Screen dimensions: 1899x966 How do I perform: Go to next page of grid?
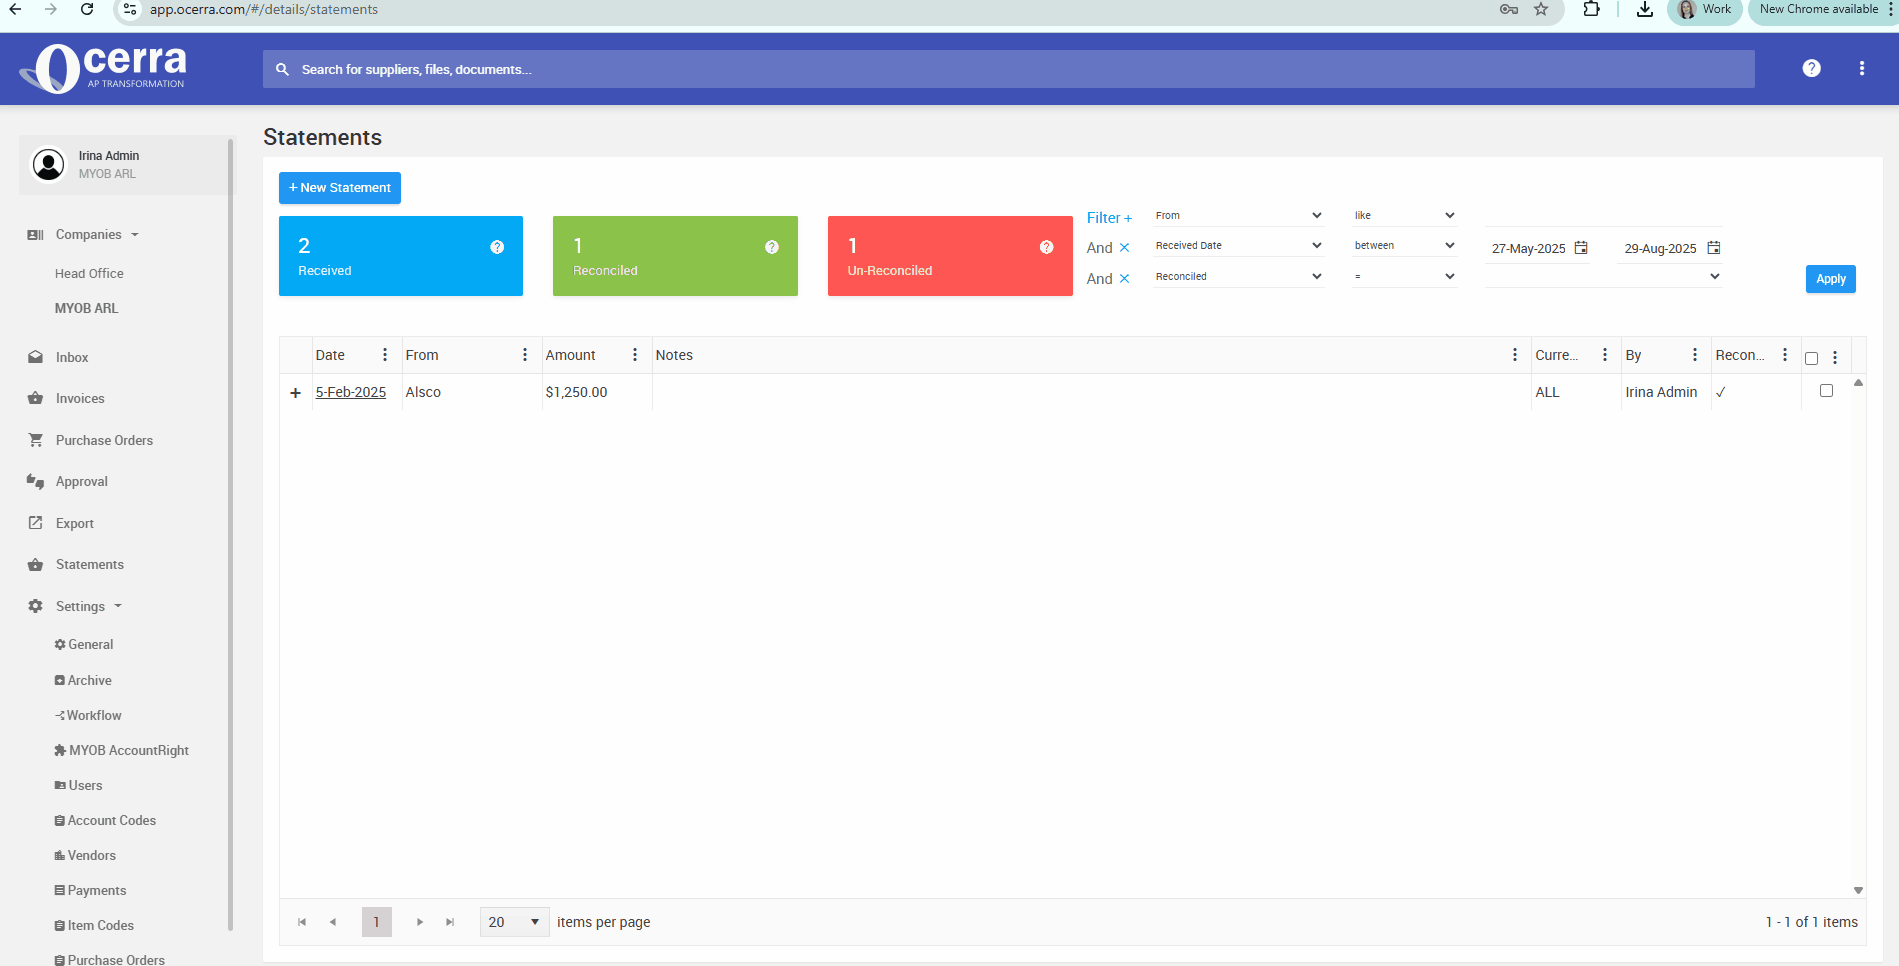click(420, 922)
